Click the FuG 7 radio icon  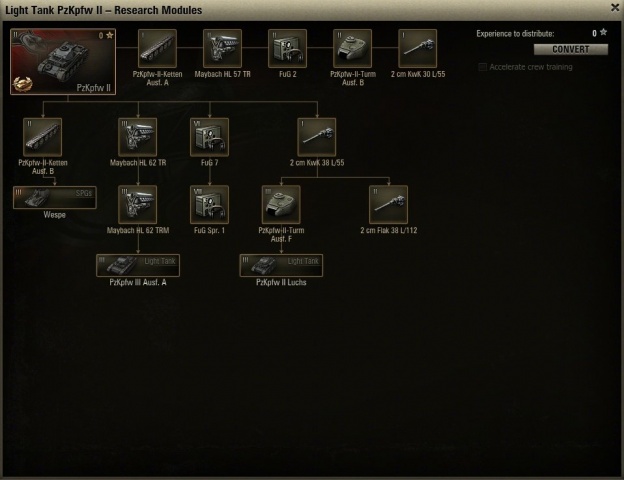click(210, 137)
